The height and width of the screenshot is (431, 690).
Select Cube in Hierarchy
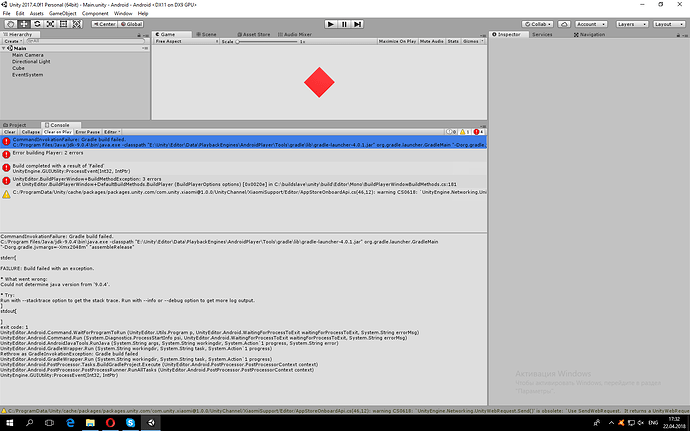(18, 68)
